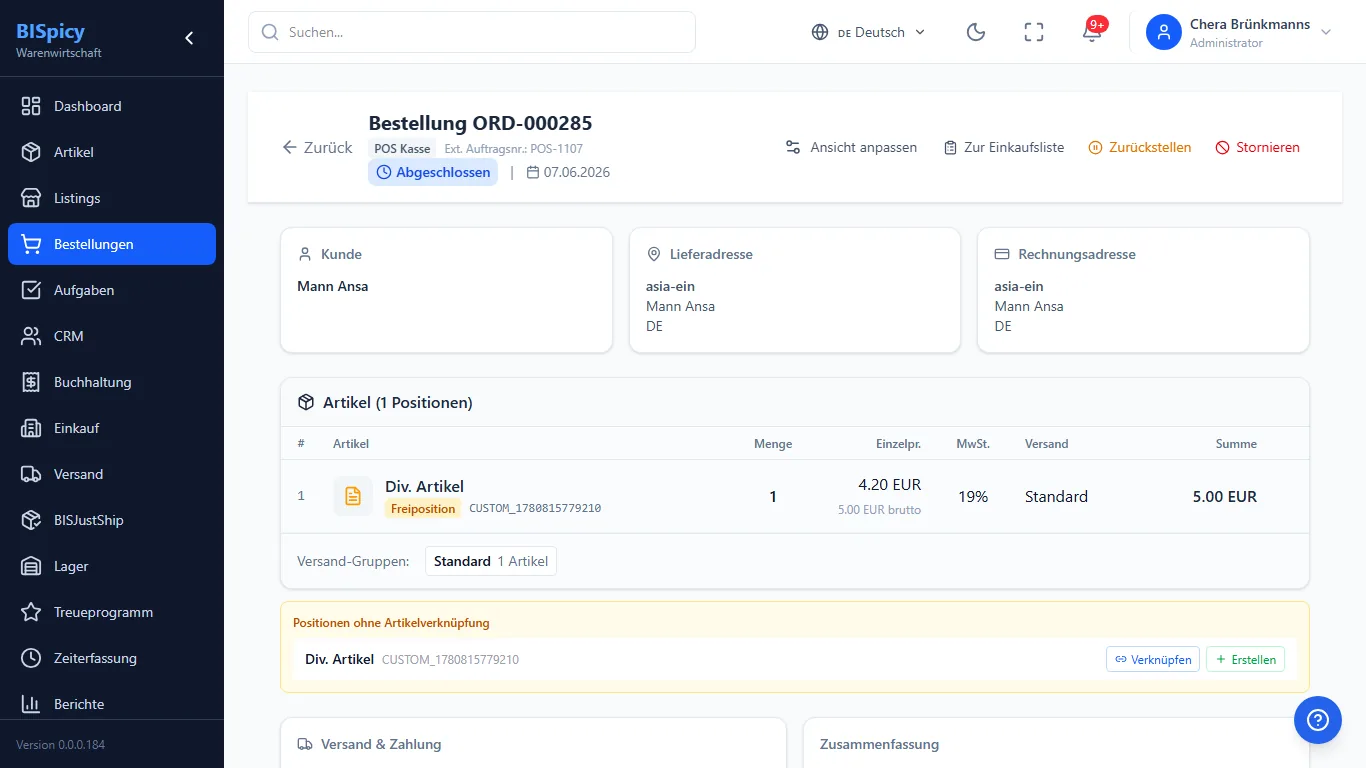Click Zurück to go back

(x=317, y=147)
